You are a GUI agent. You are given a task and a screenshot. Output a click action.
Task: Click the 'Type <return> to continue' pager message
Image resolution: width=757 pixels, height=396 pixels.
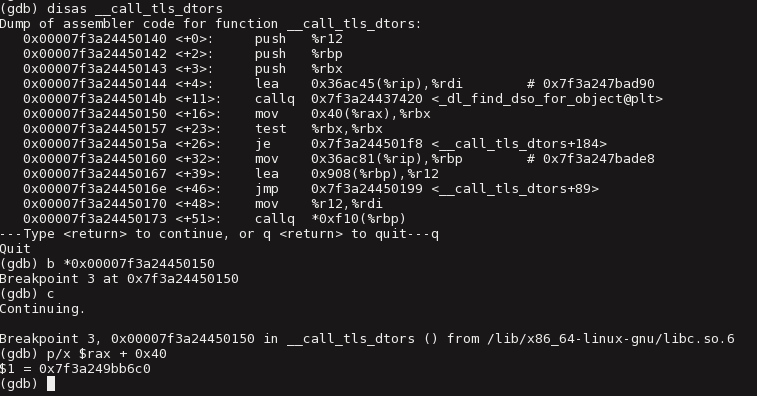tap(219, 234)
